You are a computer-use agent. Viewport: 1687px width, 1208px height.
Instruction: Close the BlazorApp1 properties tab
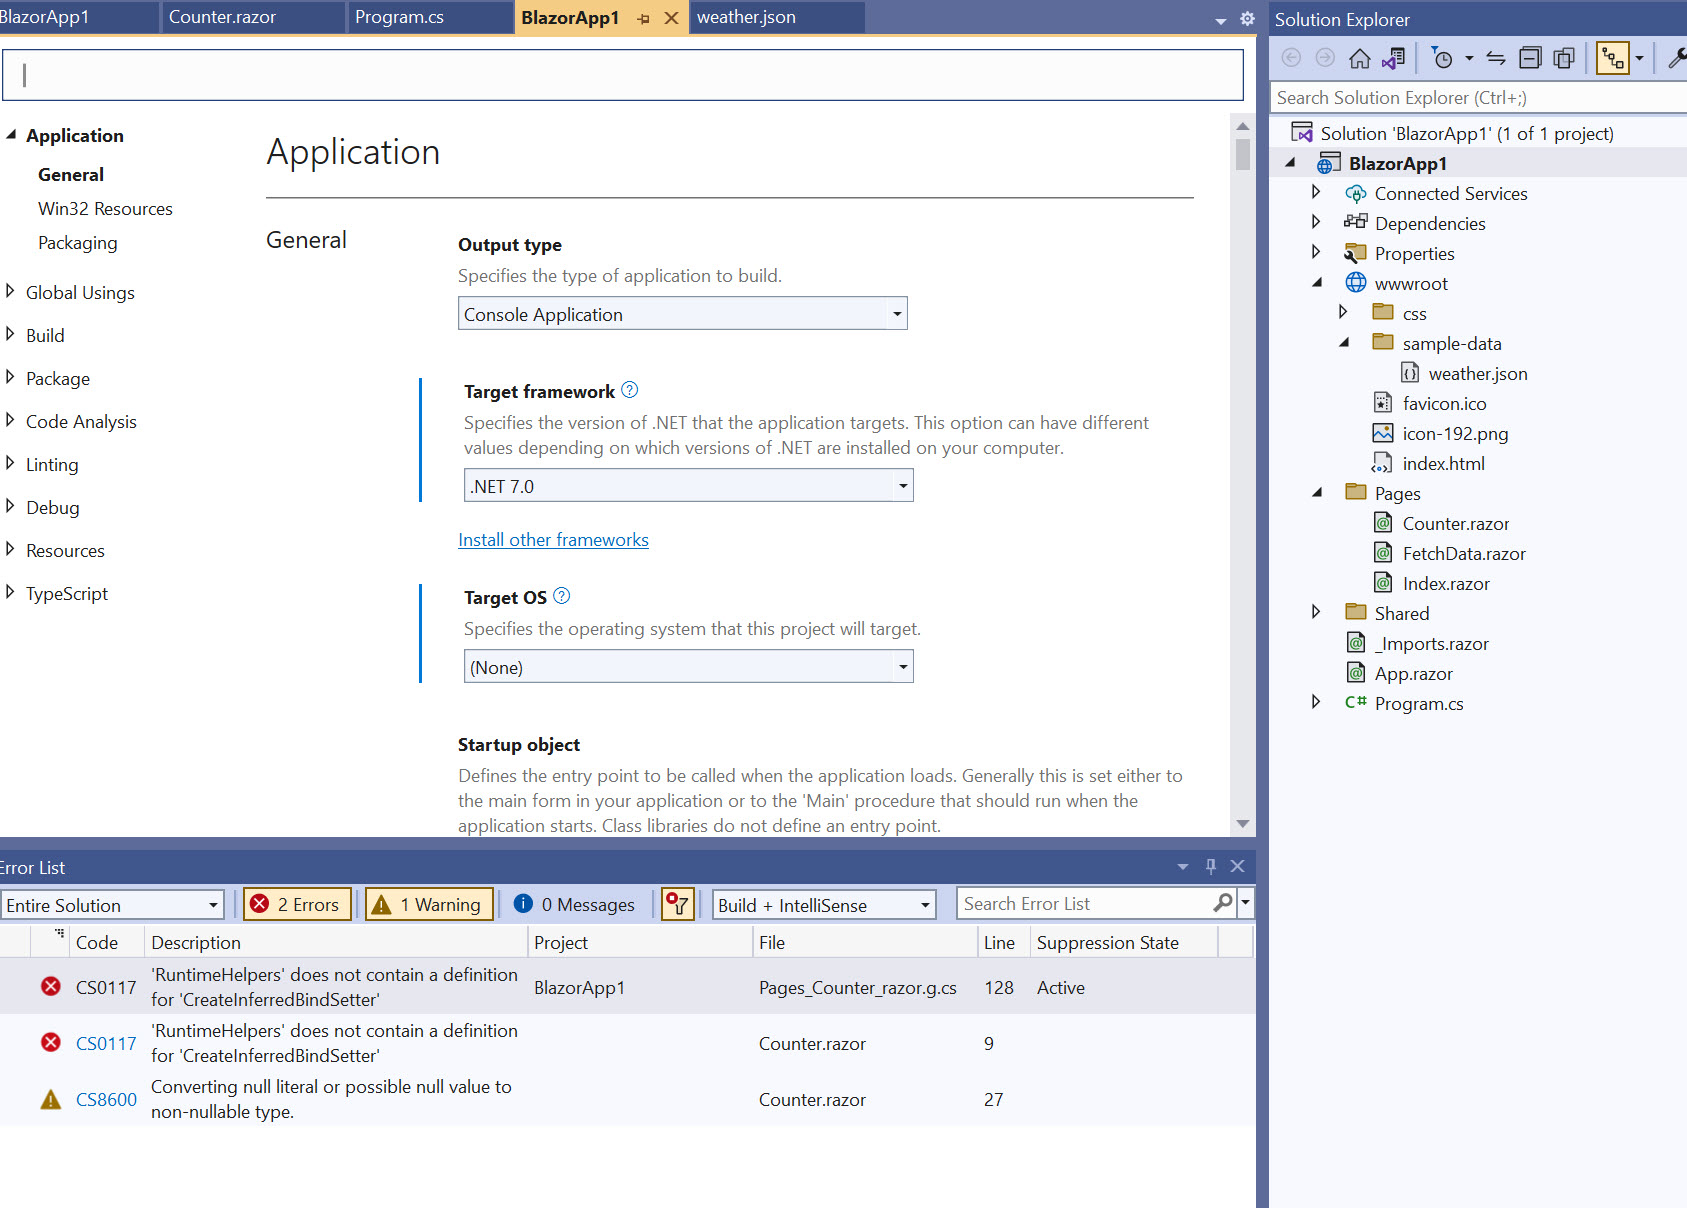point(672,18)
